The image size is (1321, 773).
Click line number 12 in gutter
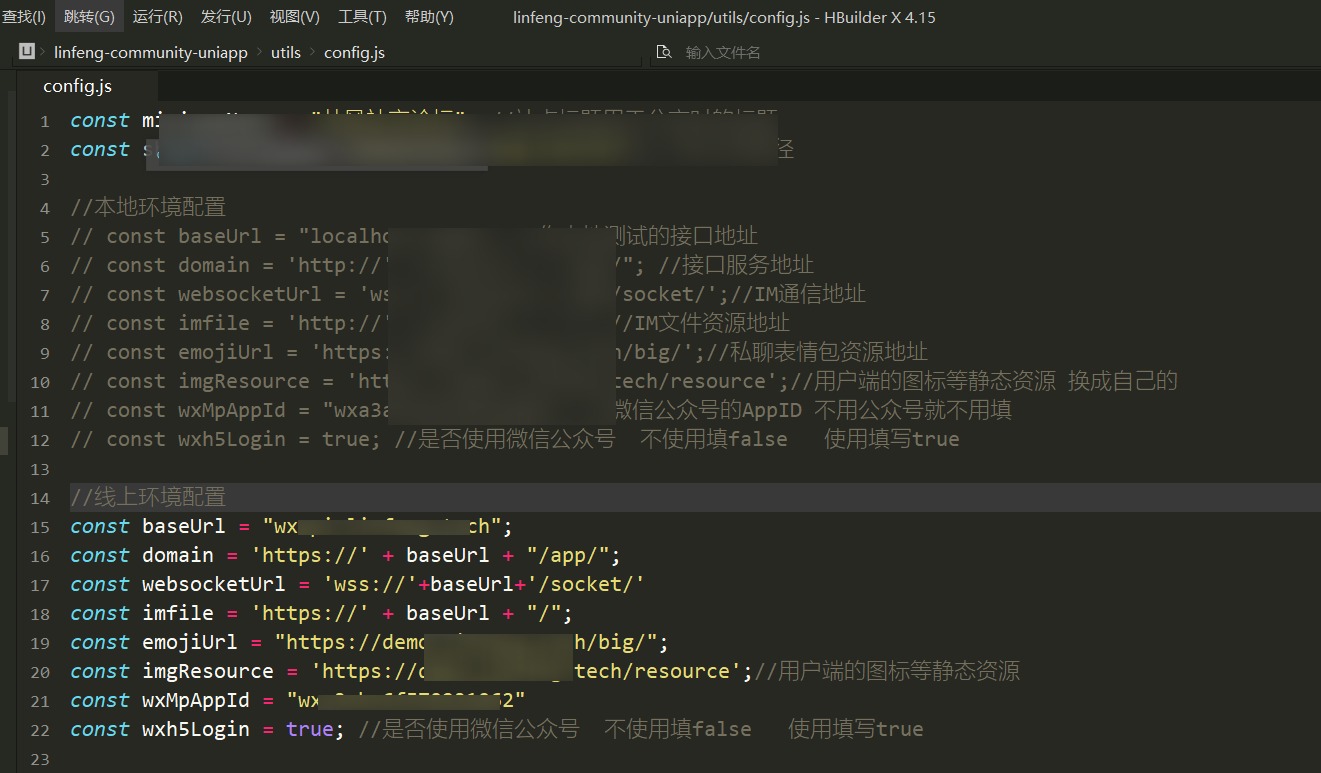coord(40,440)
